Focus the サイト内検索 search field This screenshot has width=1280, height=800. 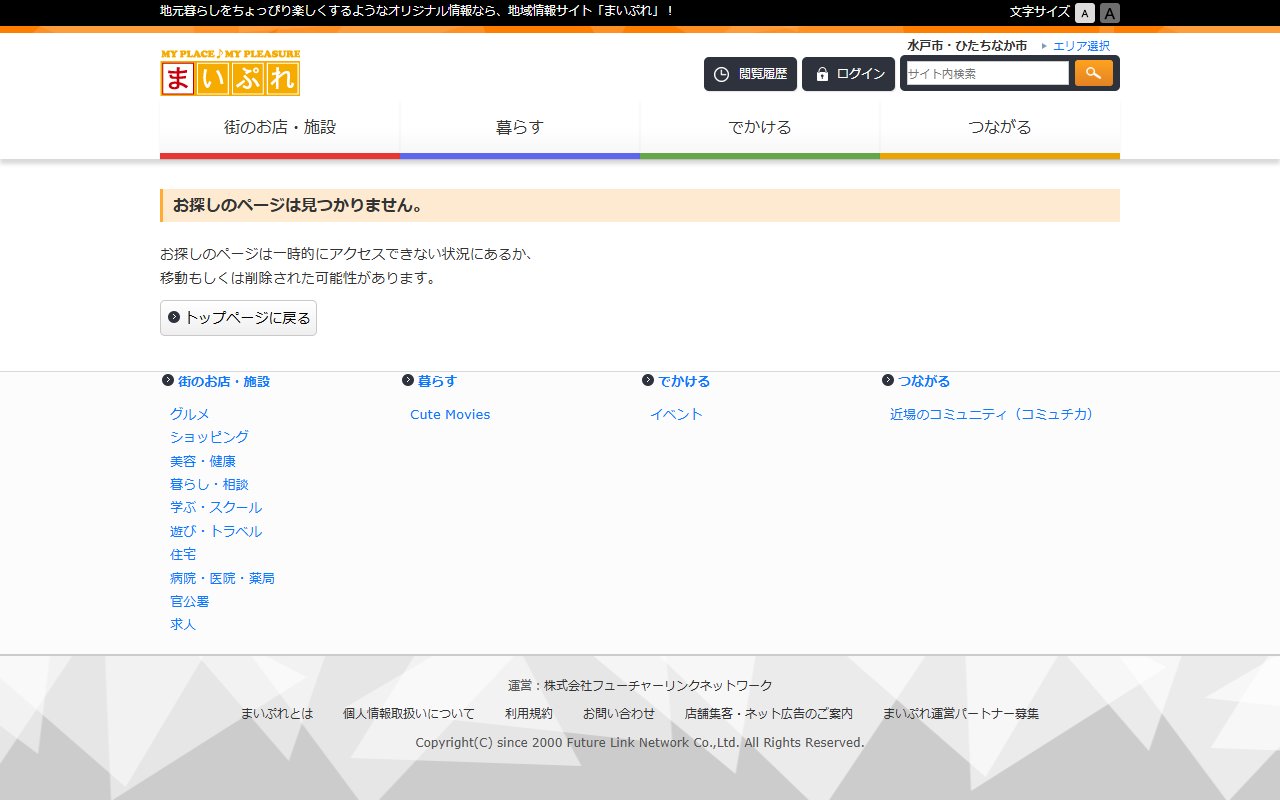pyautogui.click(x=987, y=73)
